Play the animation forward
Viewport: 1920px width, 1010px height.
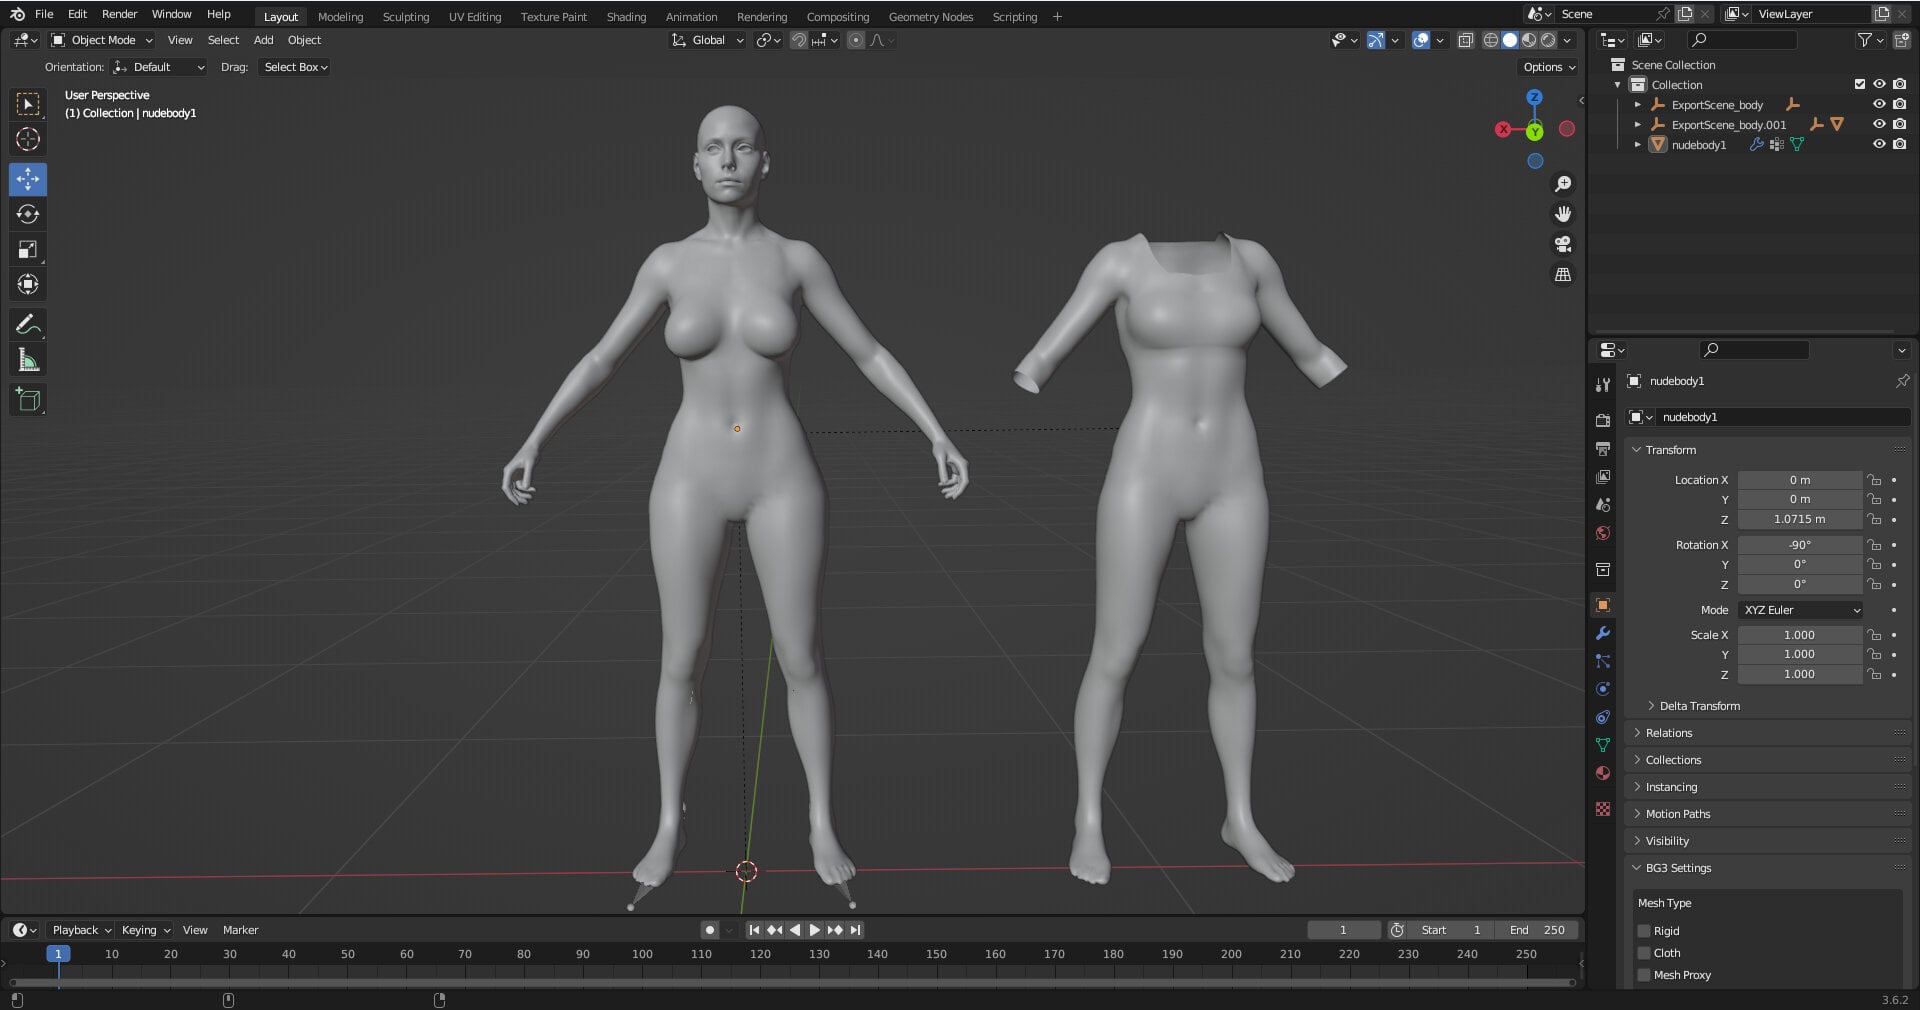(814, 930)
